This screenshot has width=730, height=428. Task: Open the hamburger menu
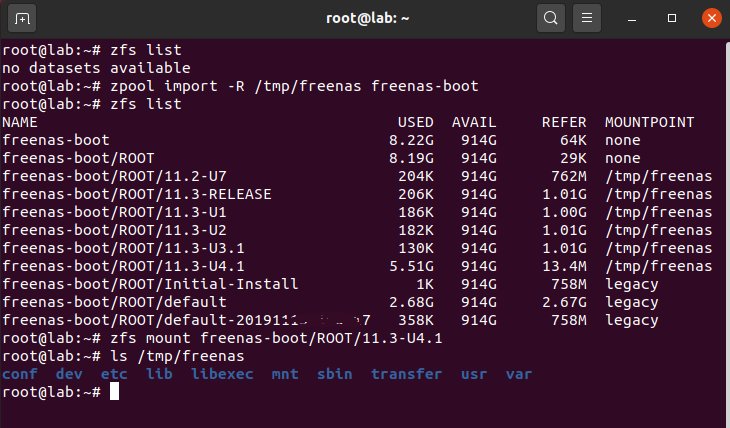click(588, 18)
